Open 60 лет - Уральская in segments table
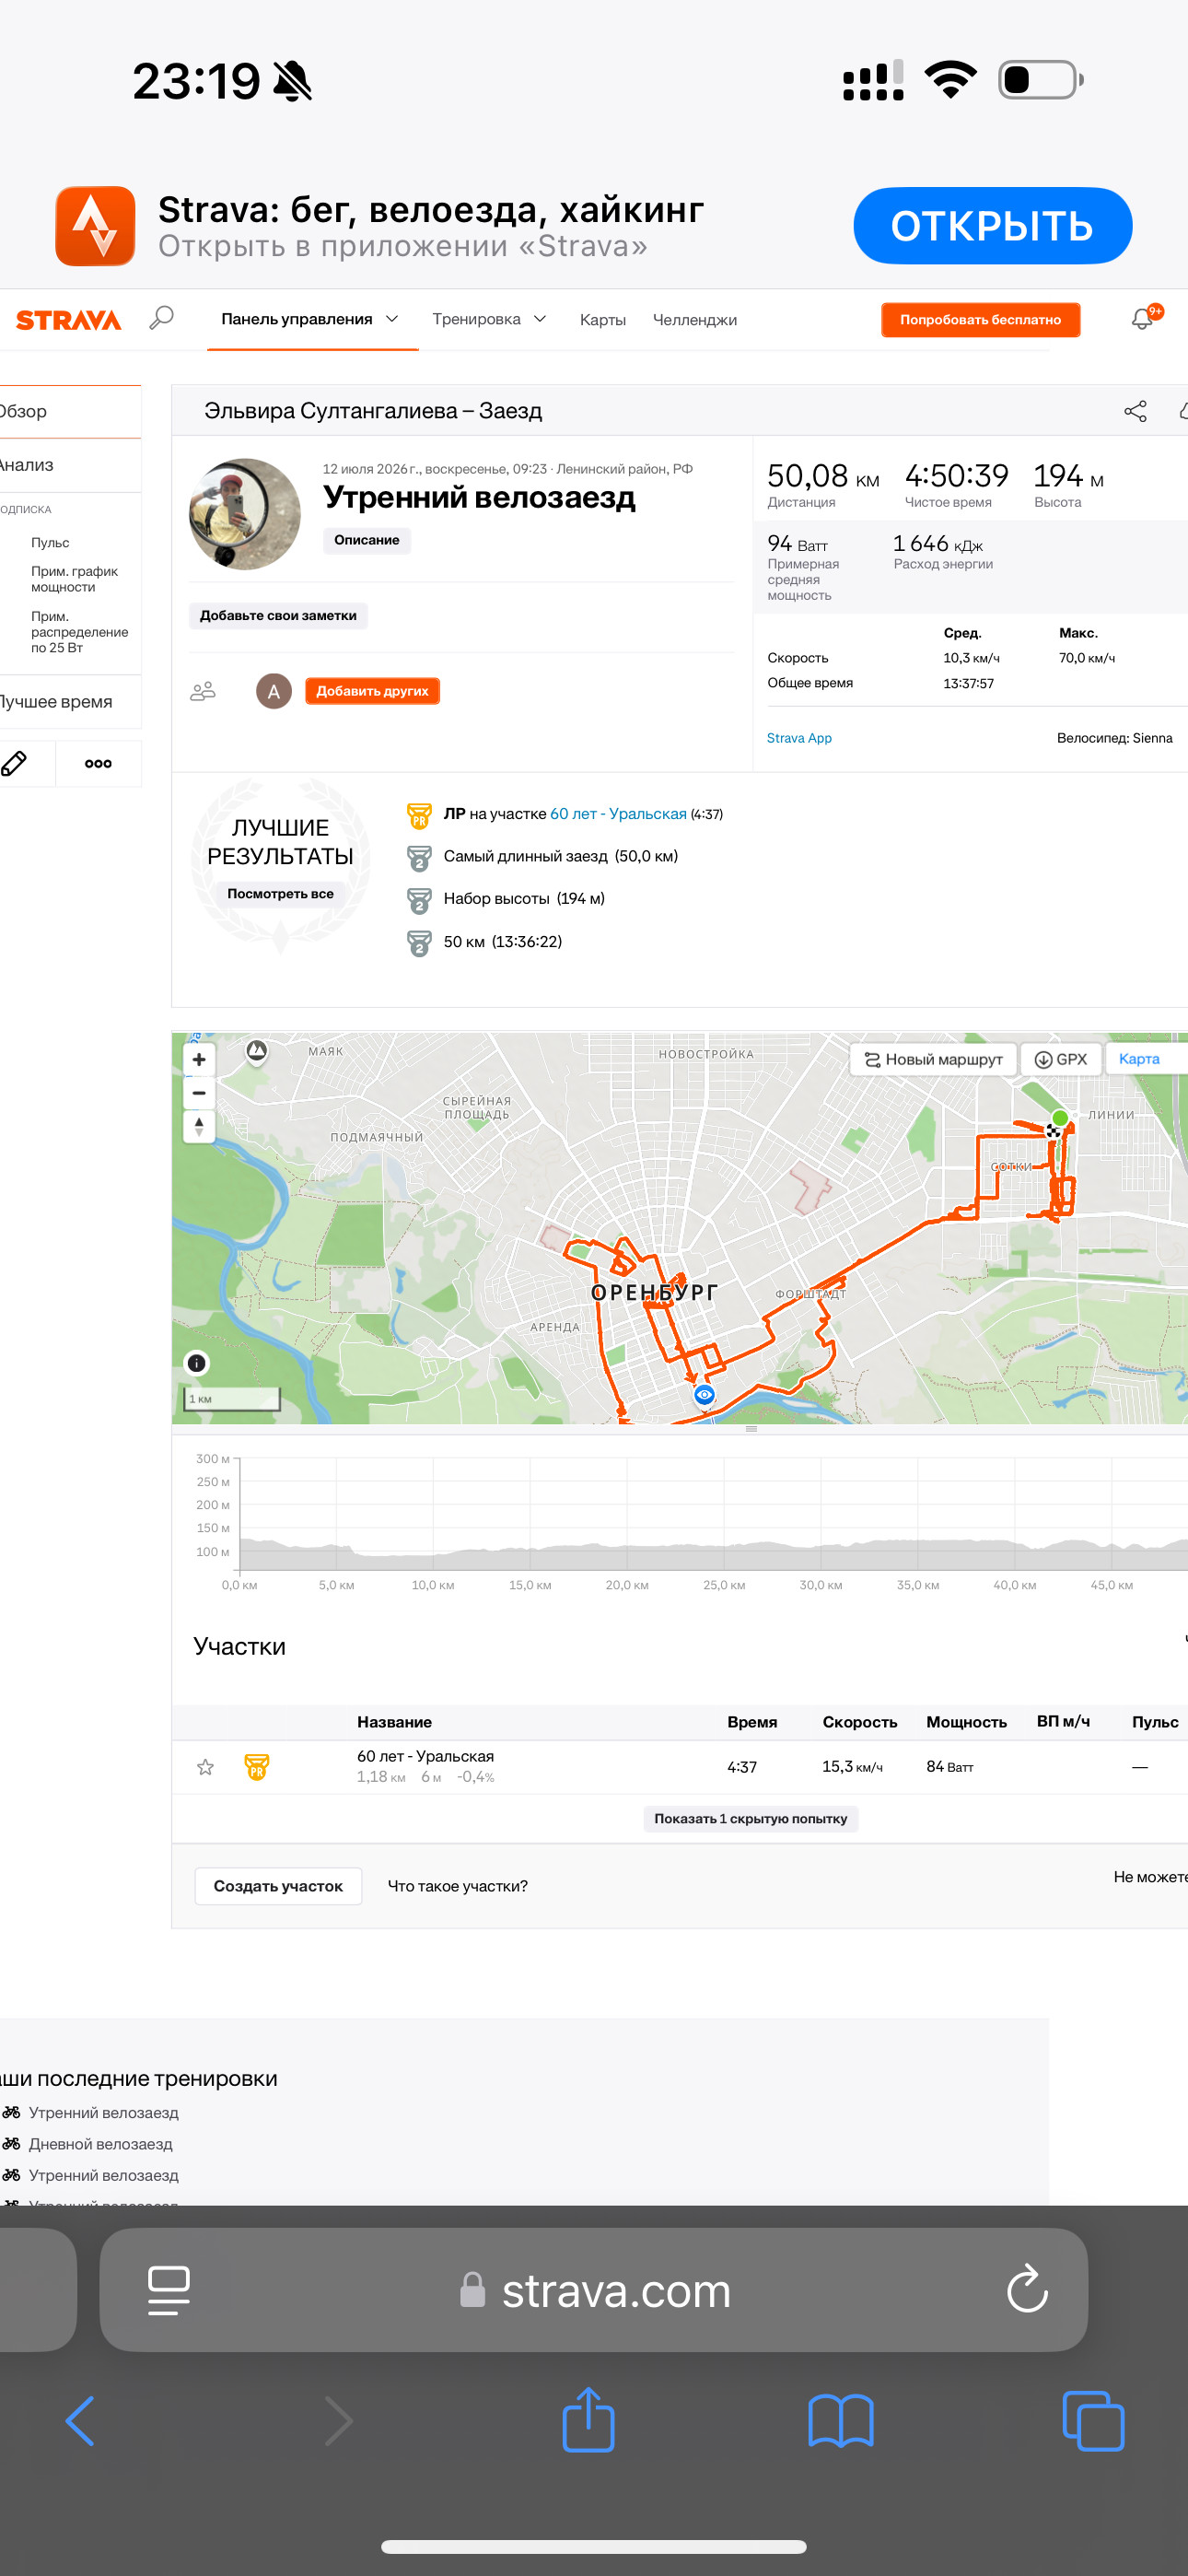 tap(426, 1756)
